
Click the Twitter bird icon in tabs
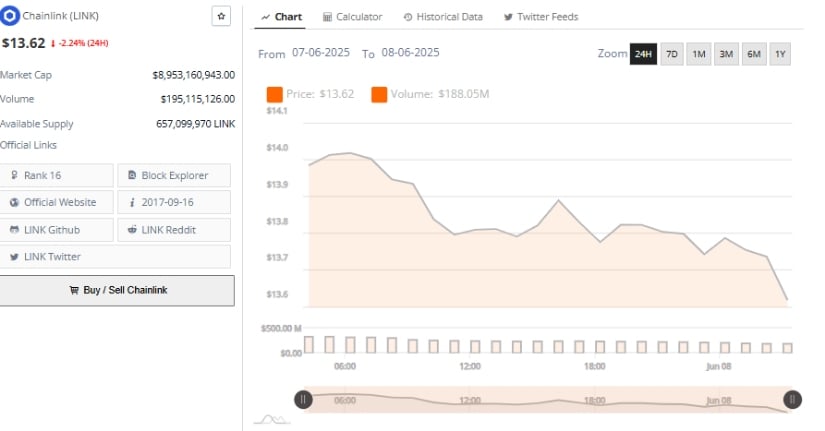pyautogui.click(x=508, y=17)
